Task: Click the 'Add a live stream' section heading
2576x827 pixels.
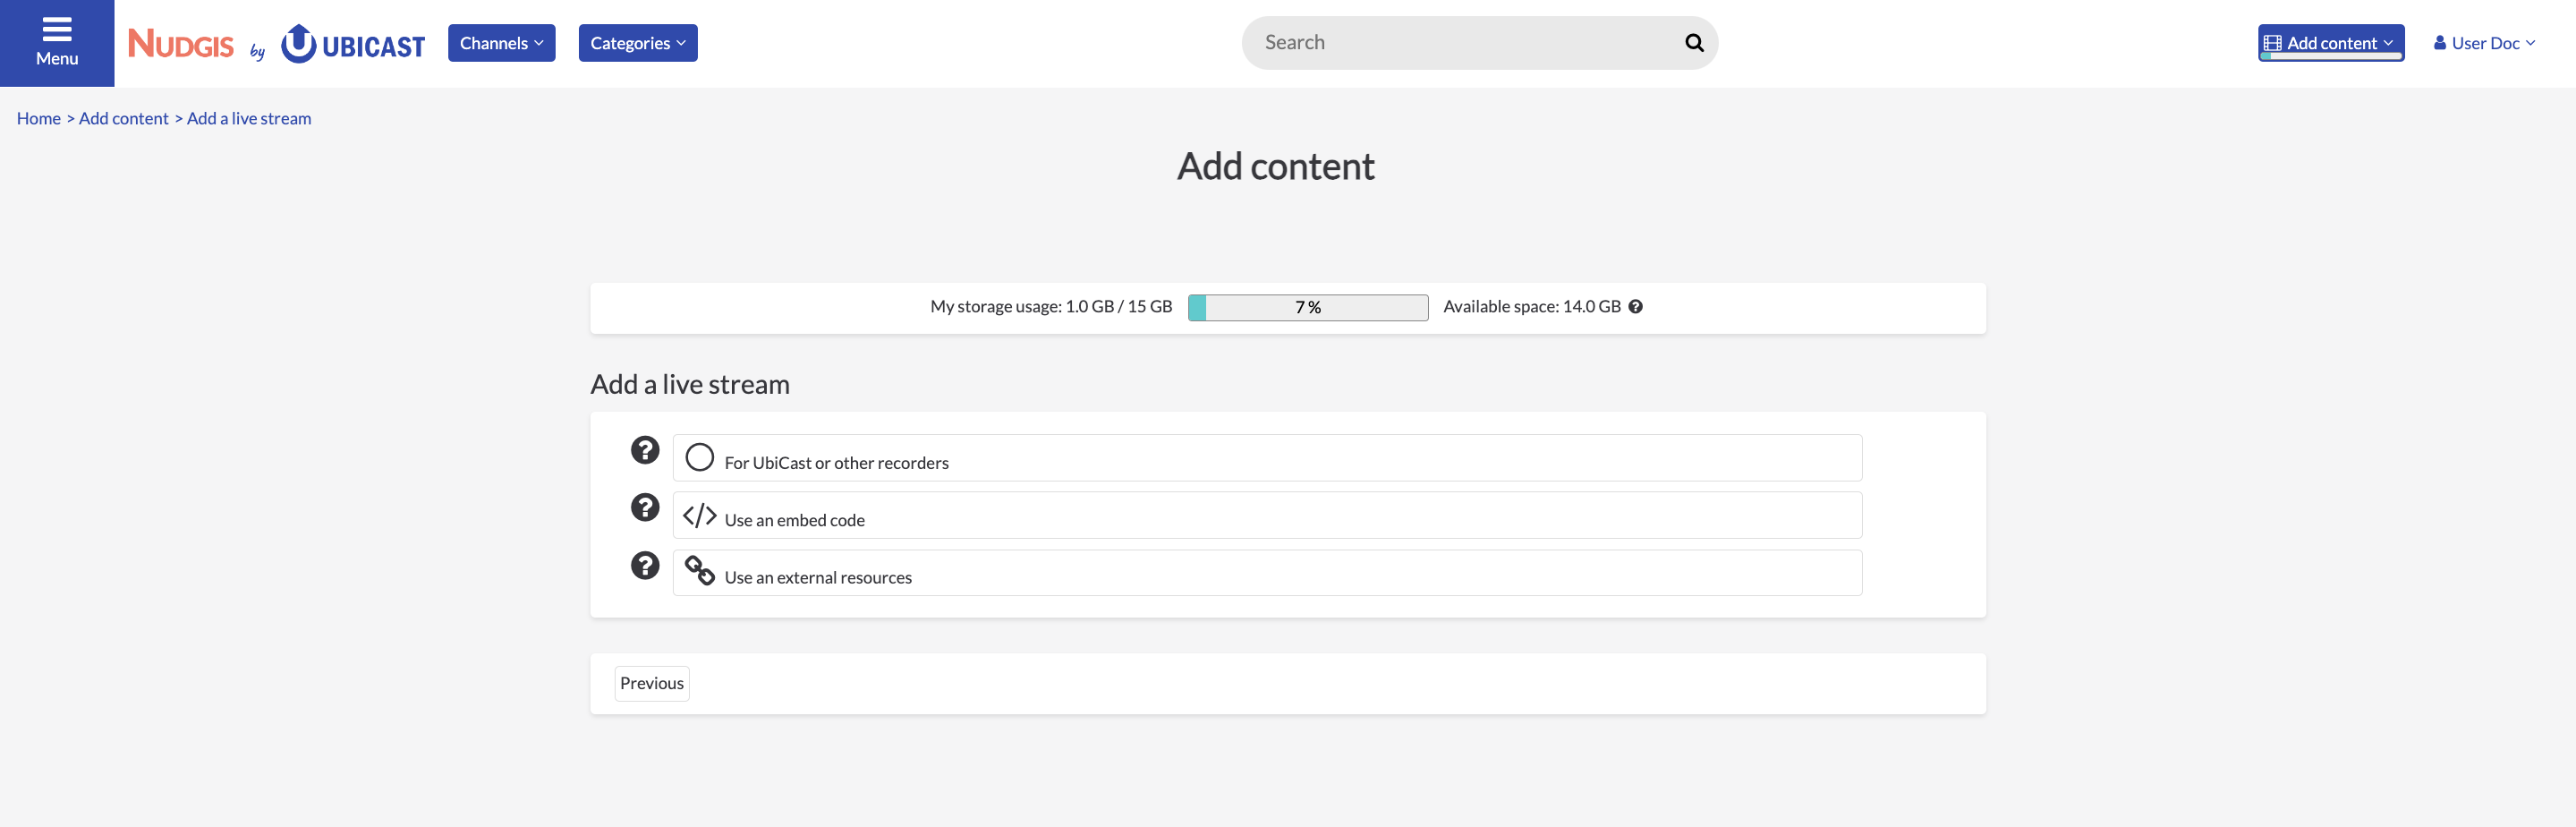Action: [x=690, y=385]
